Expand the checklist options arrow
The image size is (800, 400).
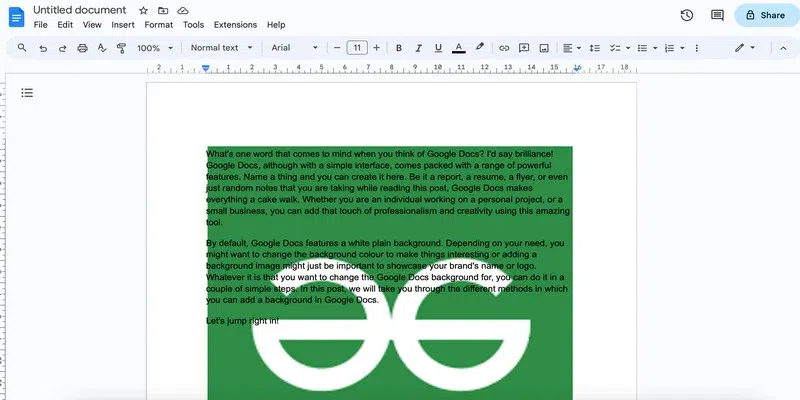click(x=628, y=48)
